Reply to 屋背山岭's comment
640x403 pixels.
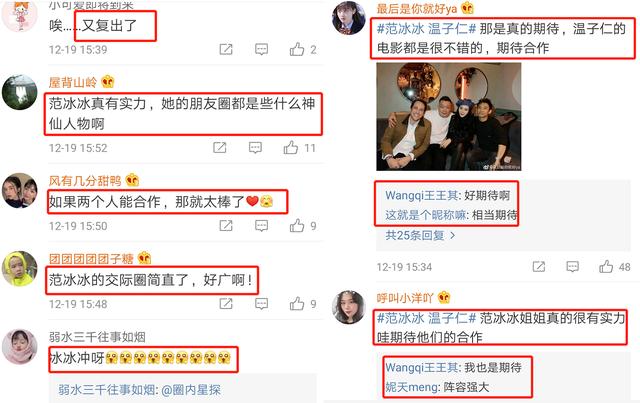pyautogui.click(x=255, y=147)
